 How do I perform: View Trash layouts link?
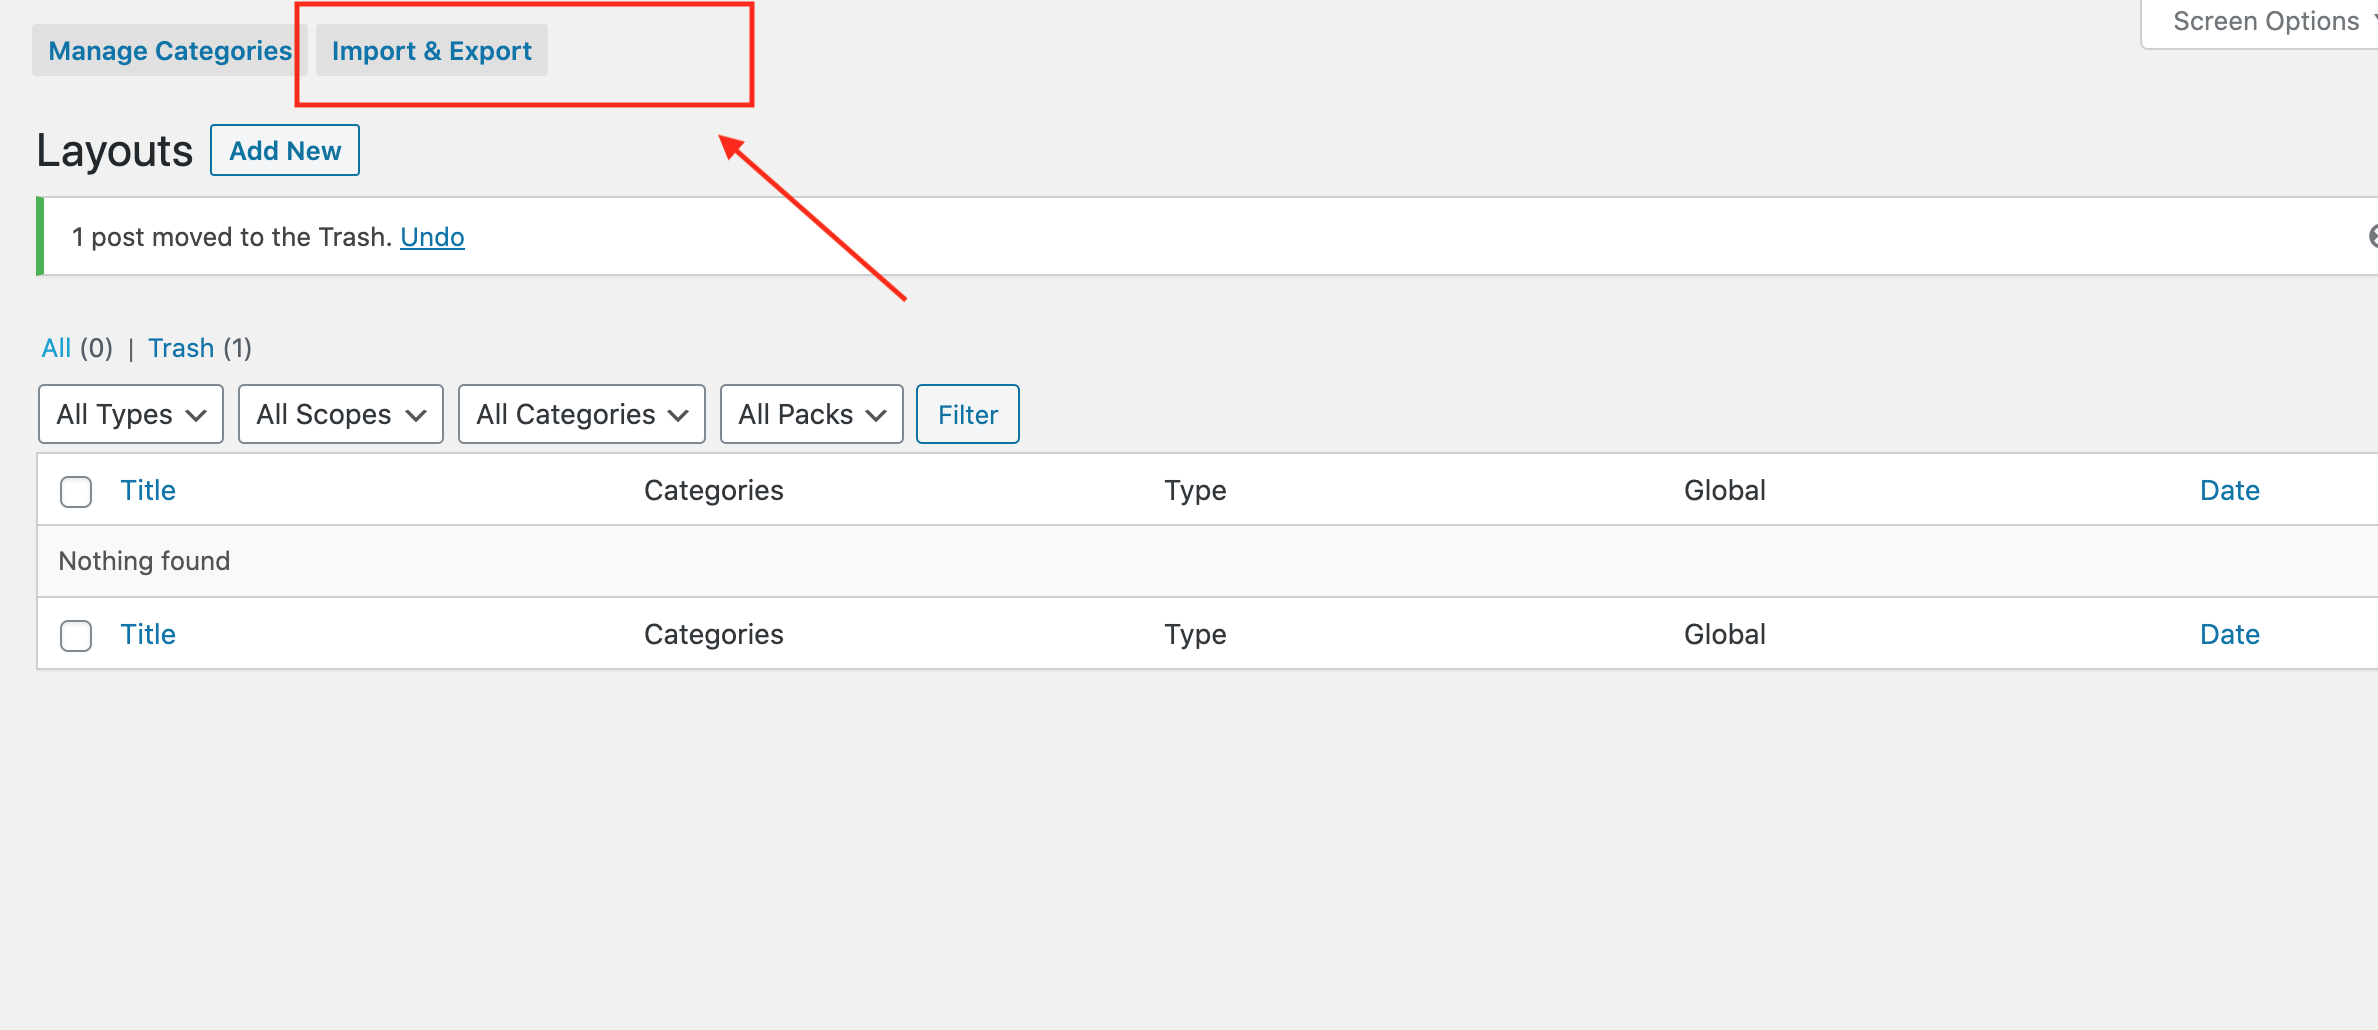pyautogui.click(x=181, y=348)
